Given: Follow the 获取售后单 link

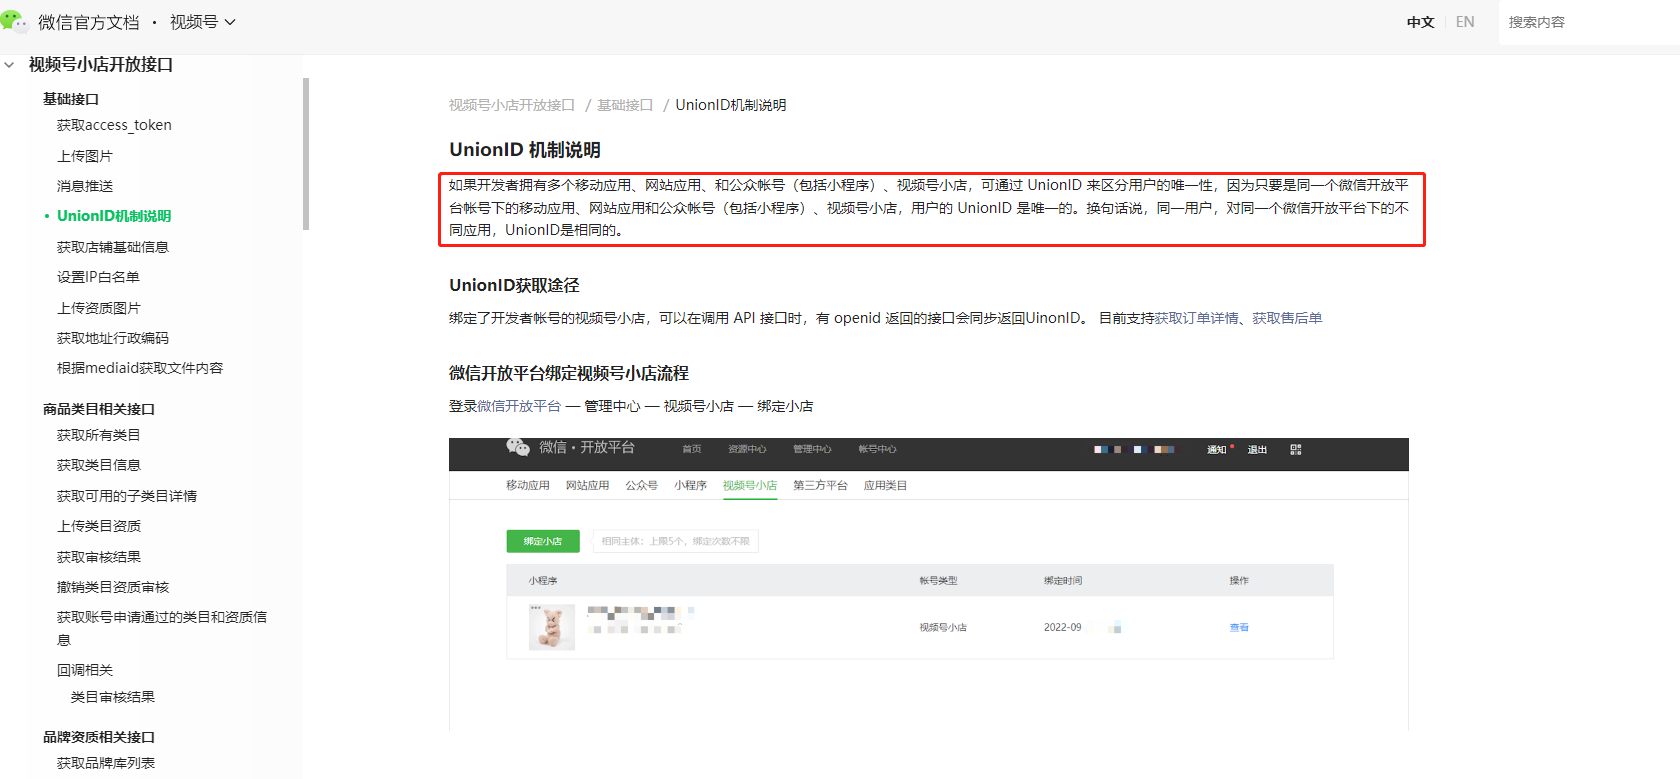Looking at the screenshot, I should point(1287,318).
